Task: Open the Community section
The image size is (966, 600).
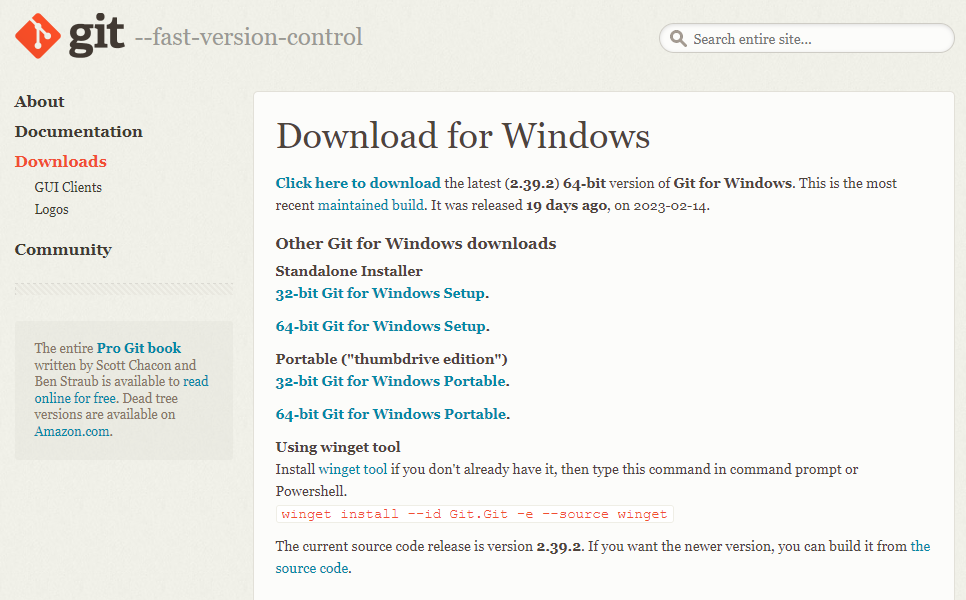Action: 63,249
